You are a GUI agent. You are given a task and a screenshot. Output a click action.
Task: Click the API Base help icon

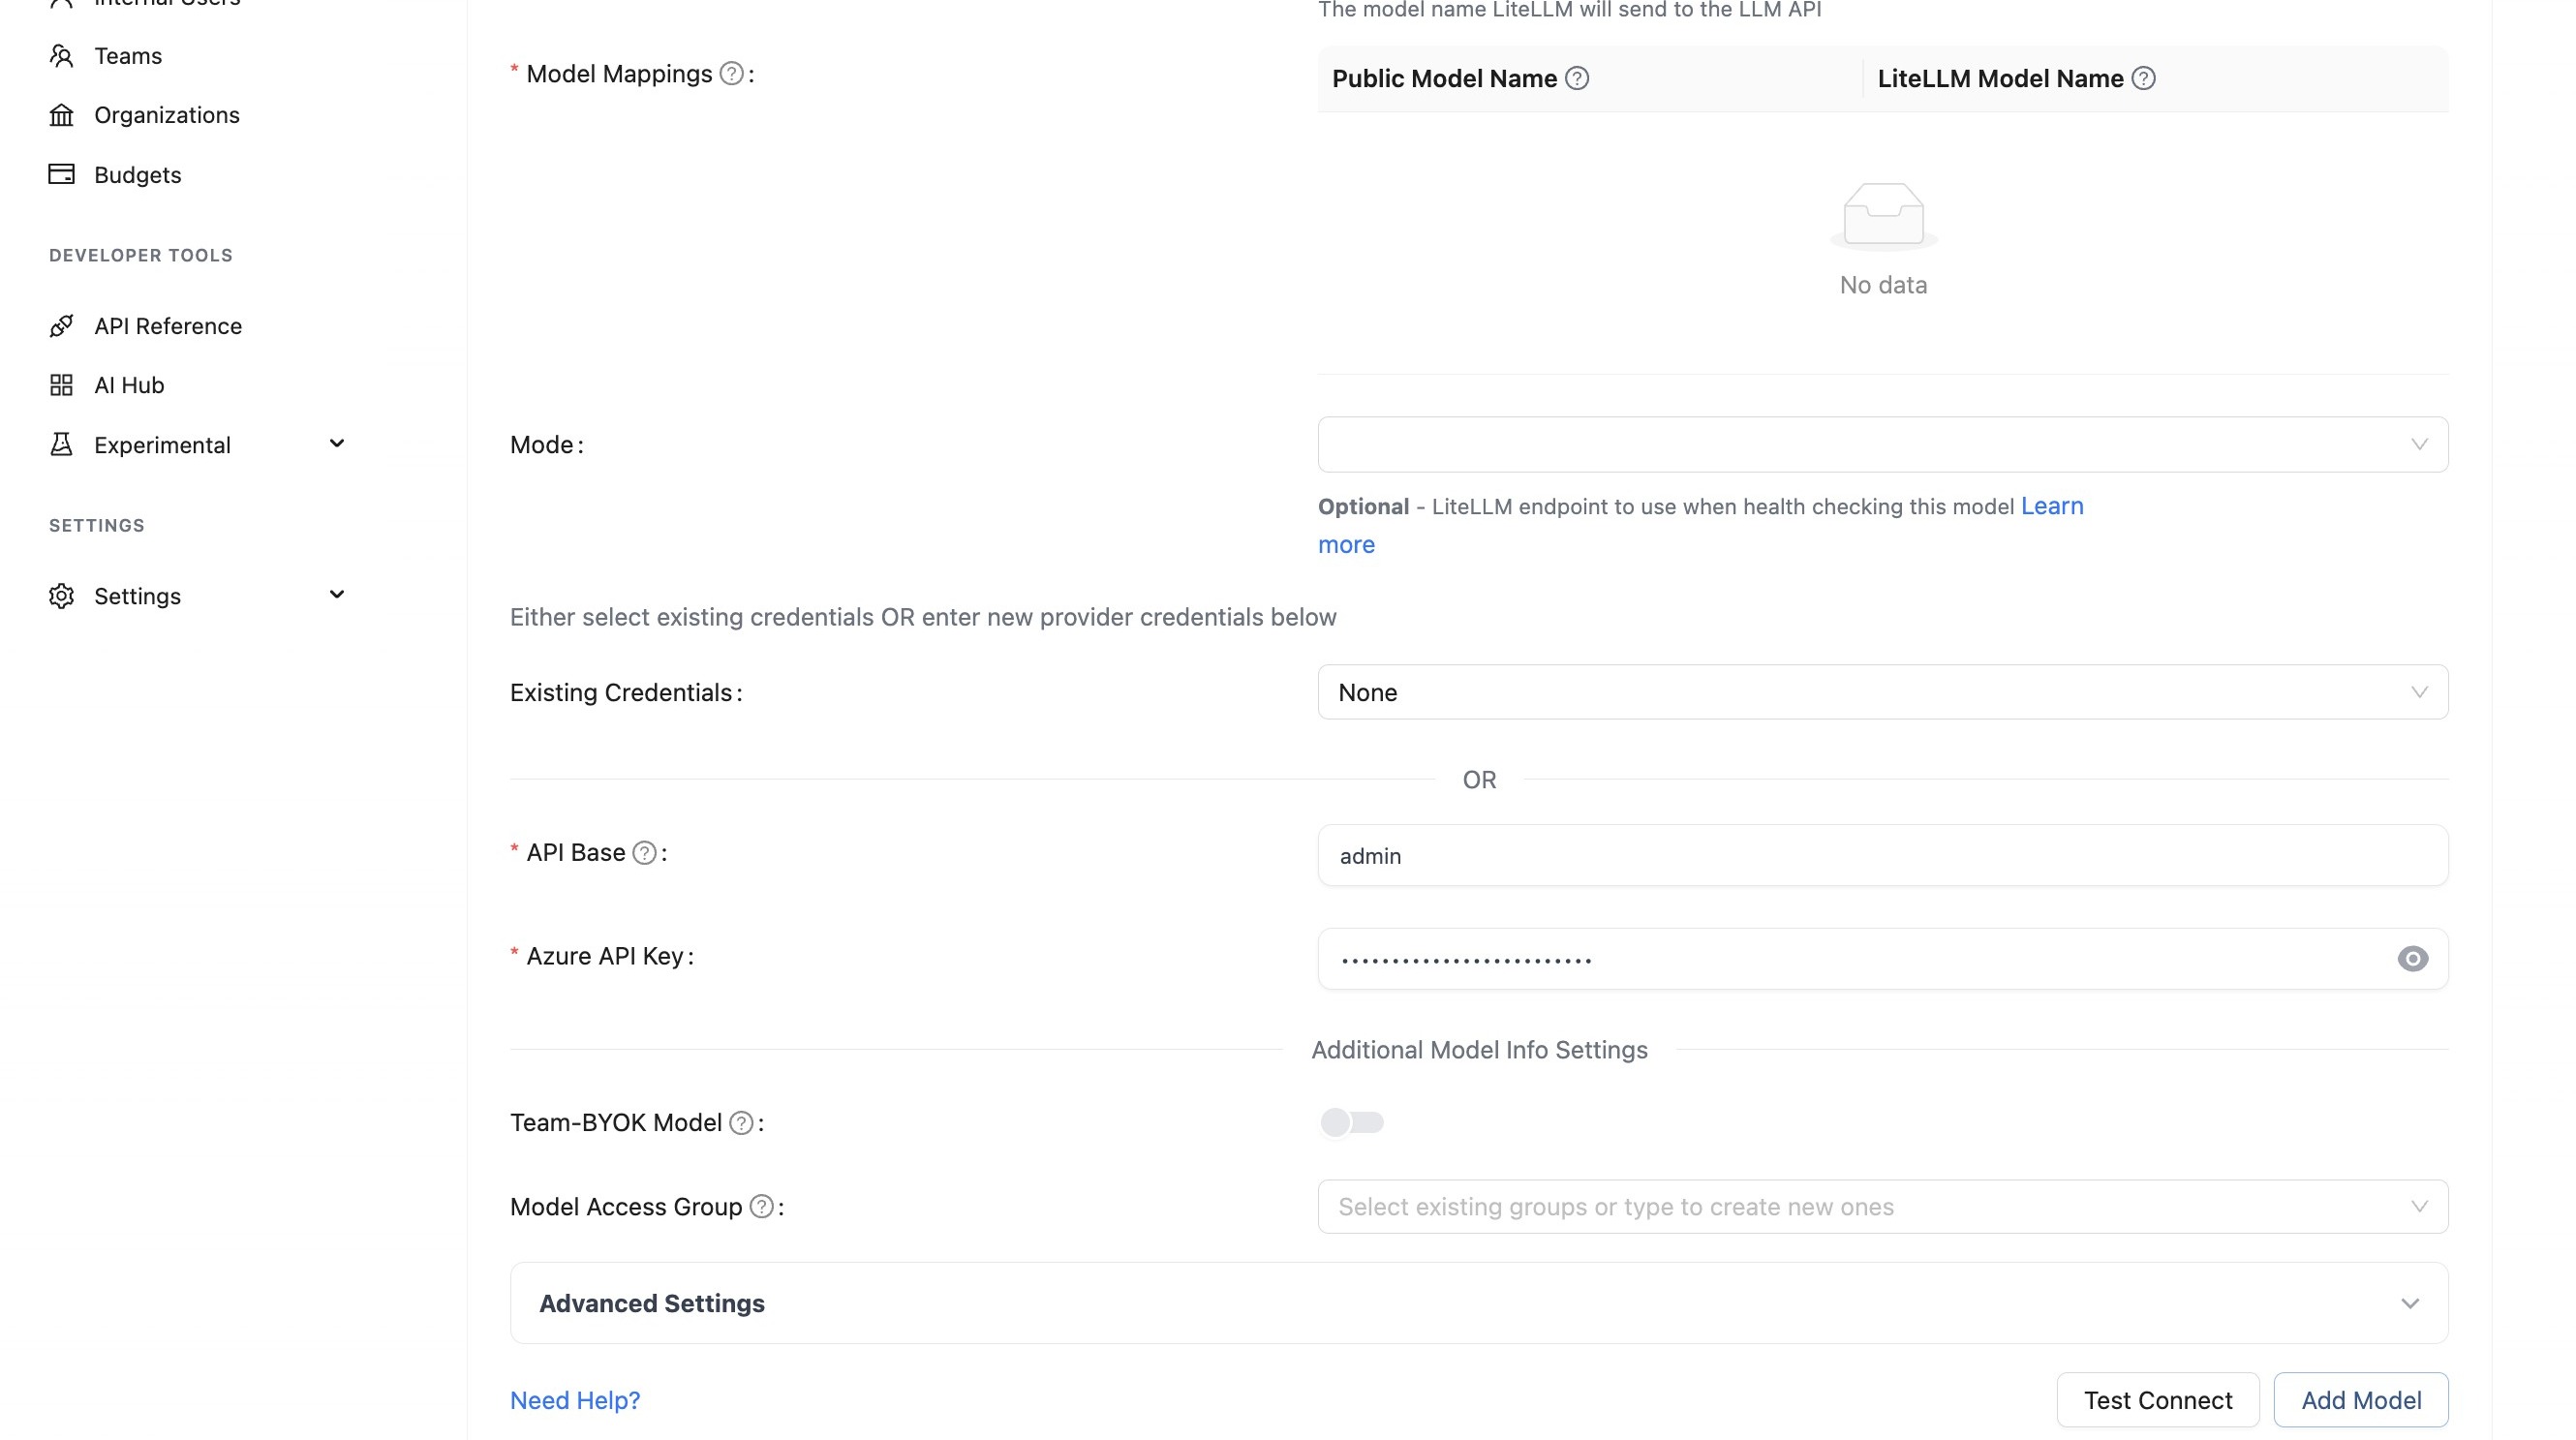click(645, 853)
